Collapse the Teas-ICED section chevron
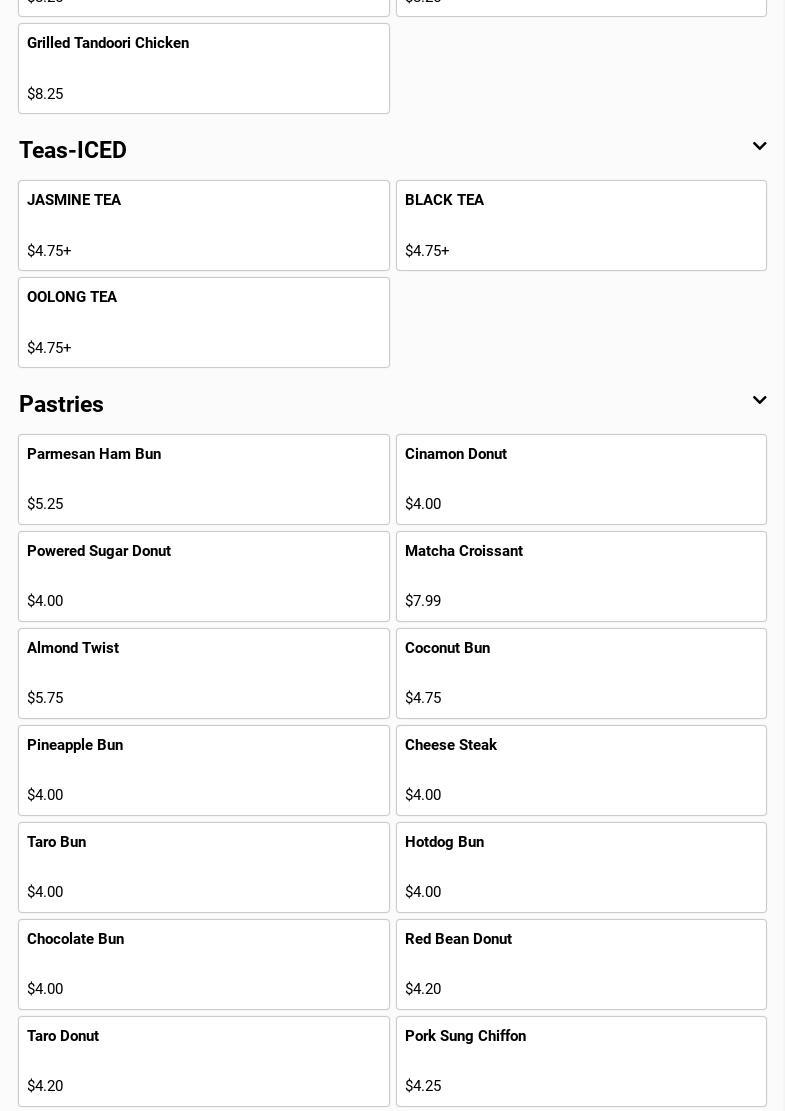The width and height of the screenshot is (785, 1111). point(759,147)
